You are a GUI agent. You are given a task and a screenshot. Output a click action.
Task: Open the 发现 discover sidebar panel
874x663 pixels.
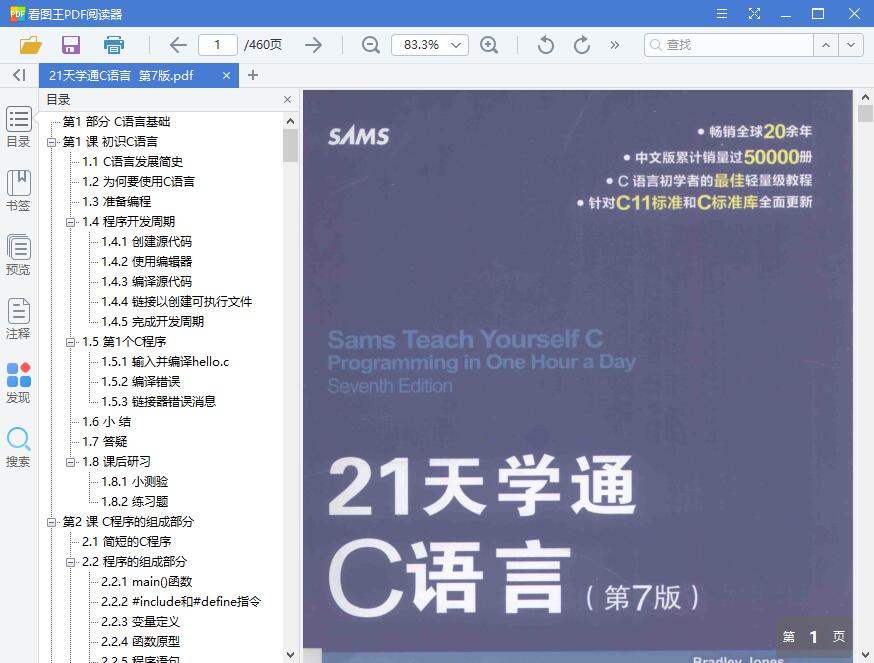[18, 383]
